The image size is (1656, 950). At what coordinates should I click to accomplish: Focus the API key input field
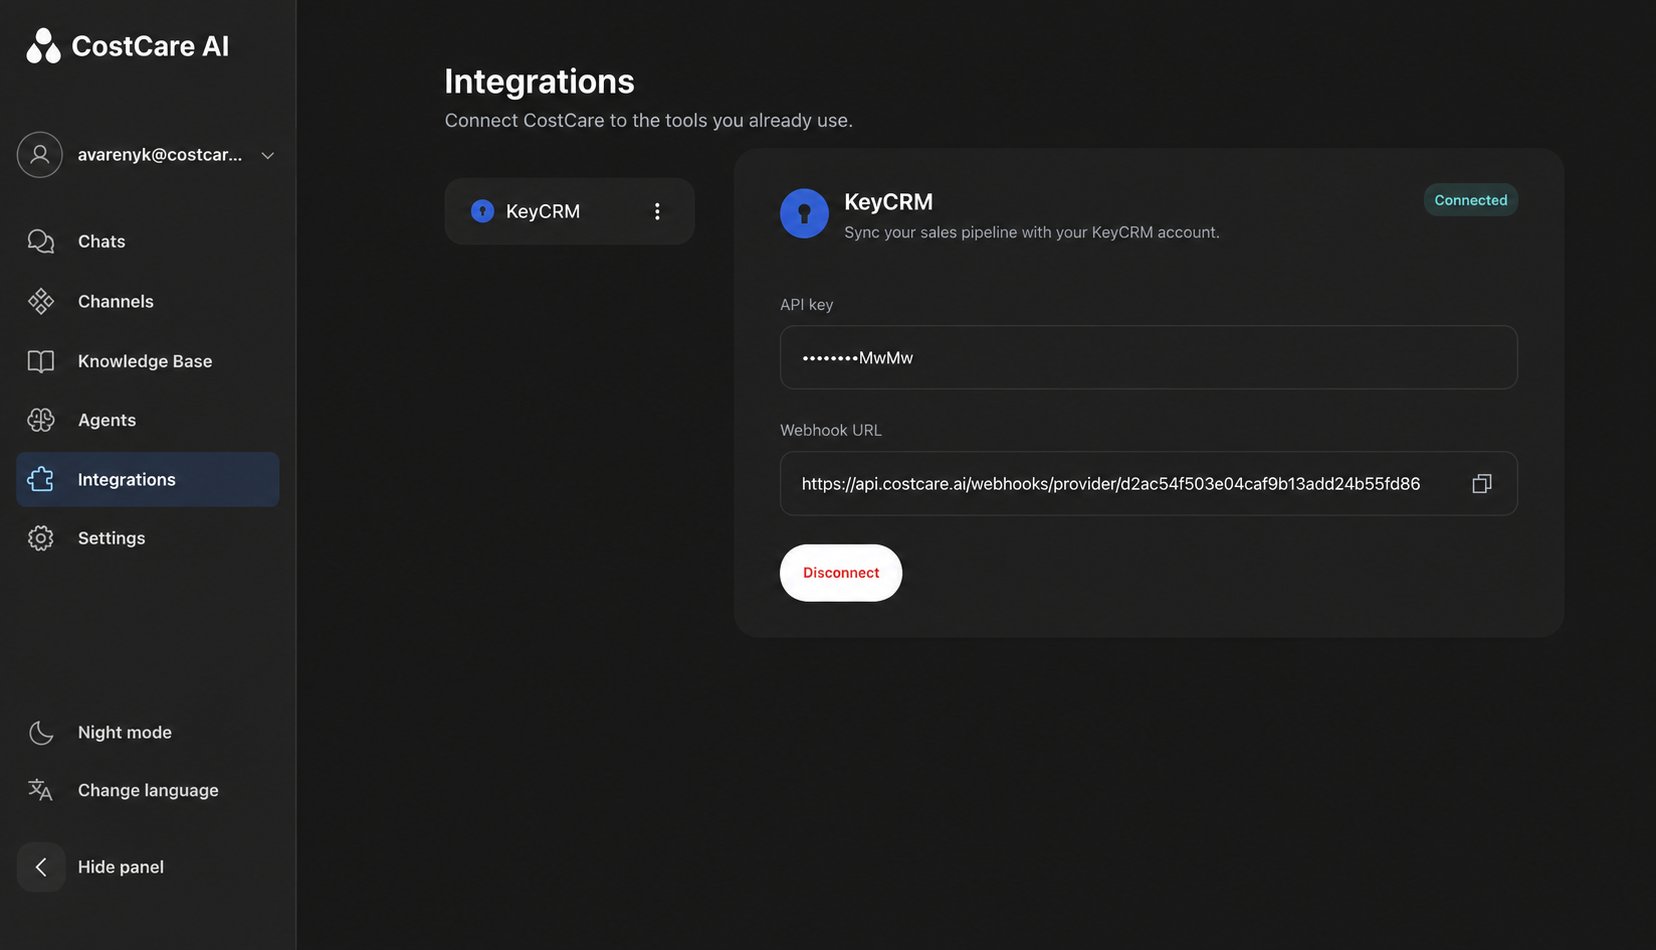[x=1148, y=357]
